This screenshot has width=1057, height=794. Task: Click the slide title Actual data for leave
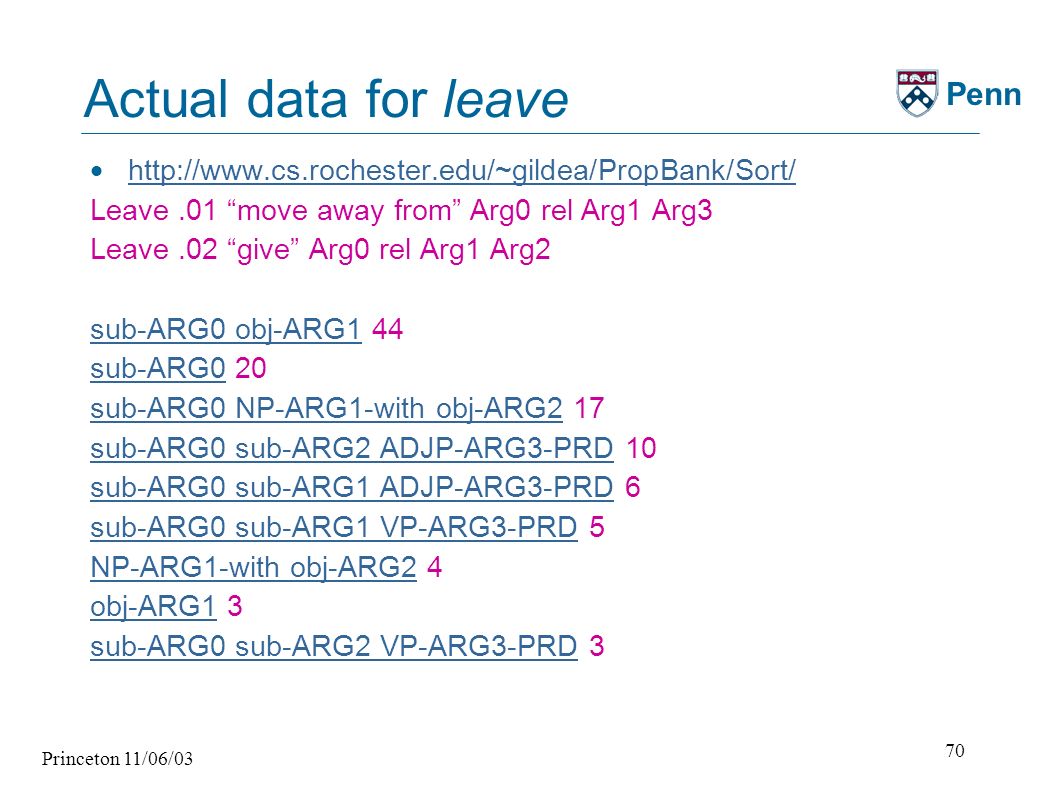(326, 99)
